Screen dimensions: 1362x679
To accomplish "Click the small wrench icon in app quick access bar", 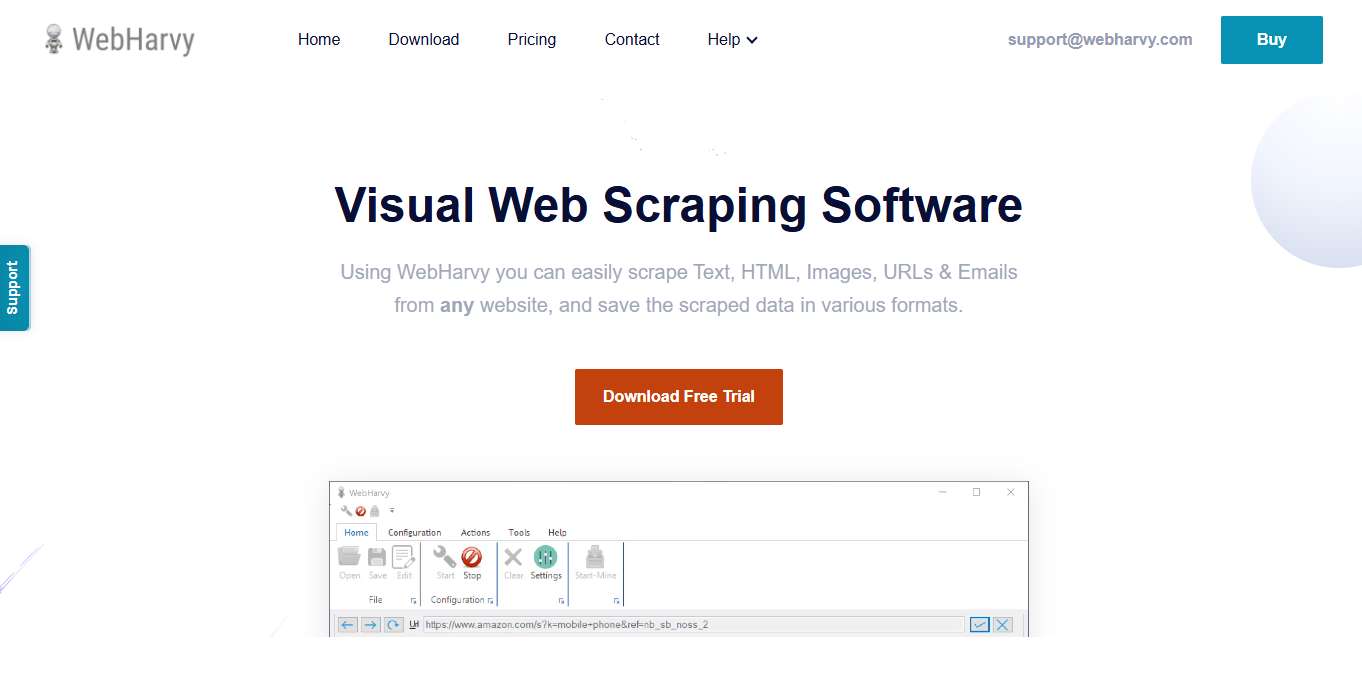I will (x=346, y=511).
